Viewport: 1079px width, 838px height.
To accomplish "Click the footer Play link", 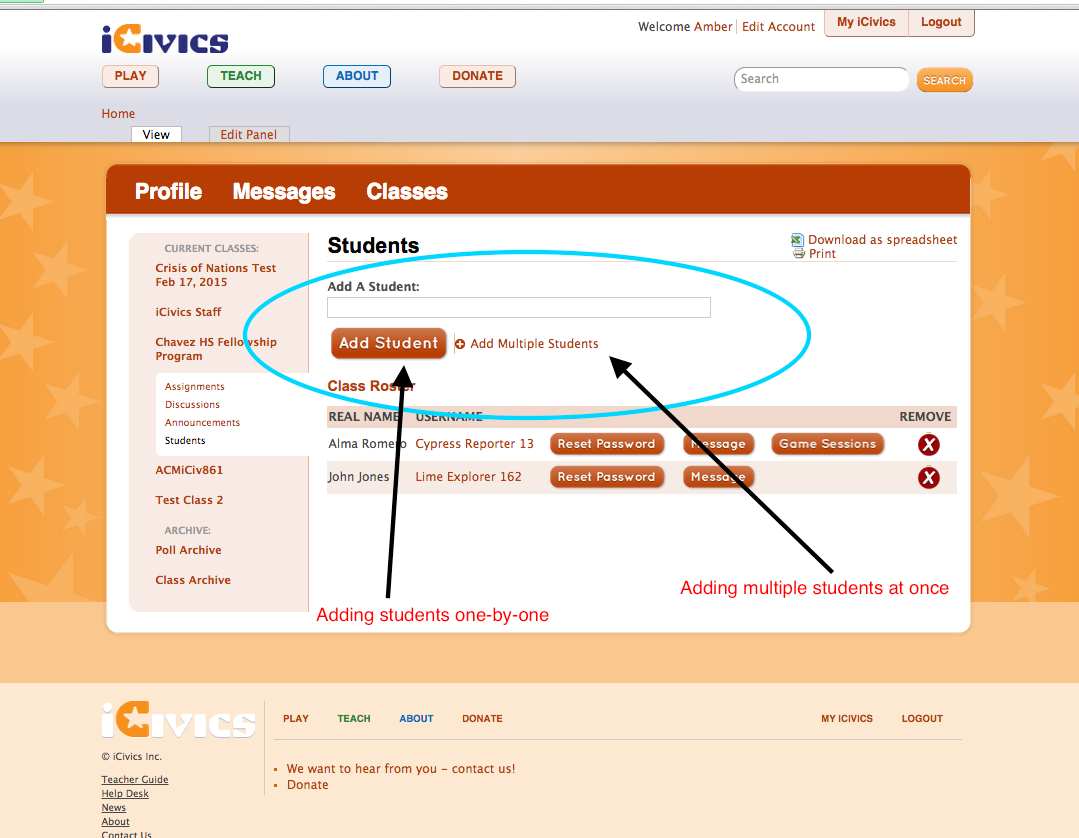I will tap(296, 718).
